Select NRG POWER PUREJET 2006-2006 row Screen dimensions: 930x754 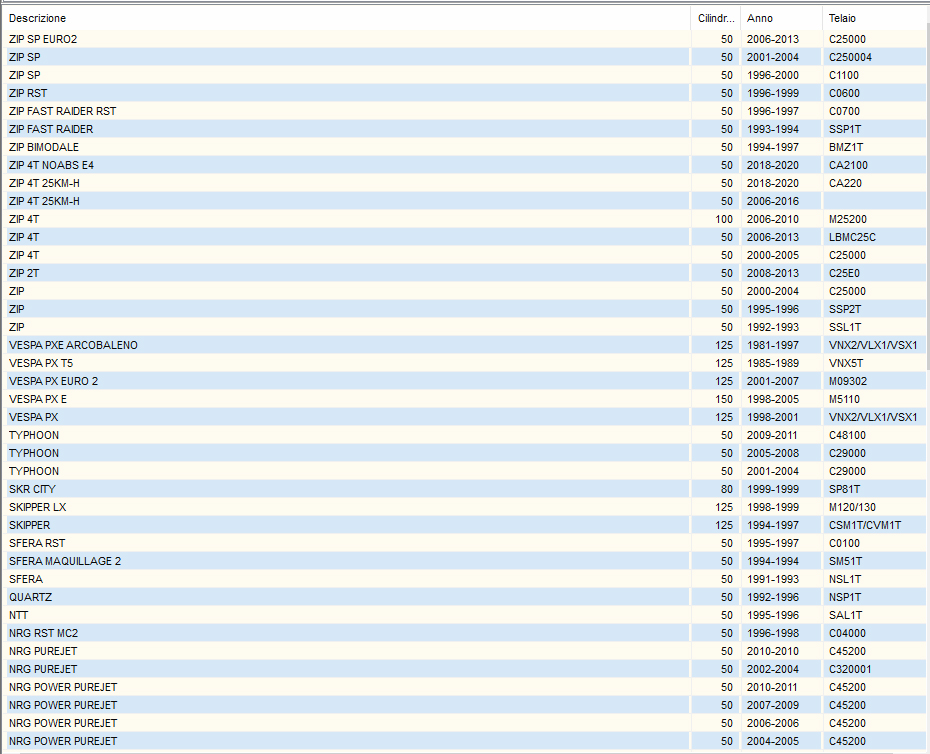464,723
